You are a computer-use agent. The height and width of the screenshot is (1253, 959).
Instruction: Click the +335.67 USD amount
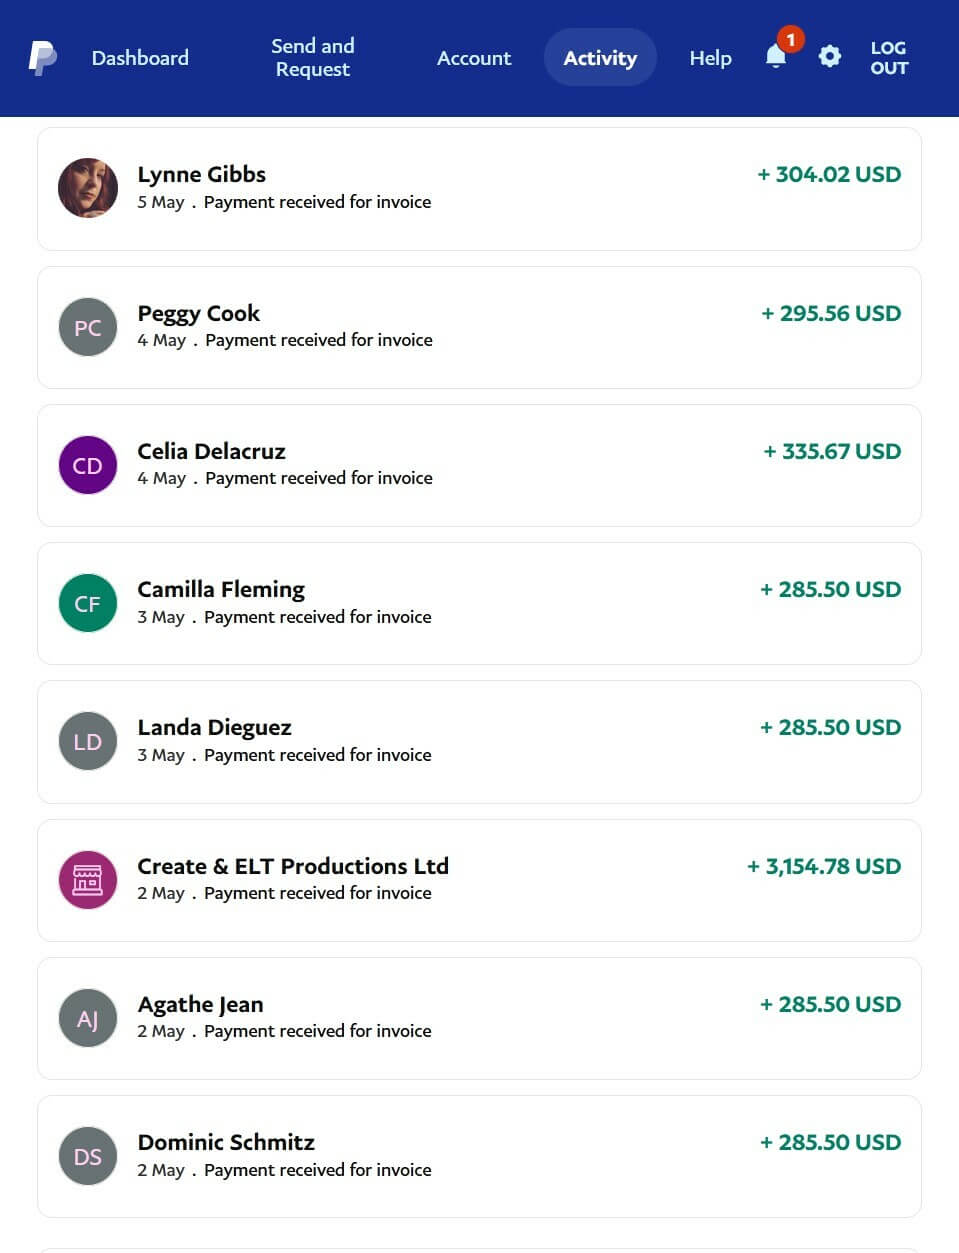point(832,451)
